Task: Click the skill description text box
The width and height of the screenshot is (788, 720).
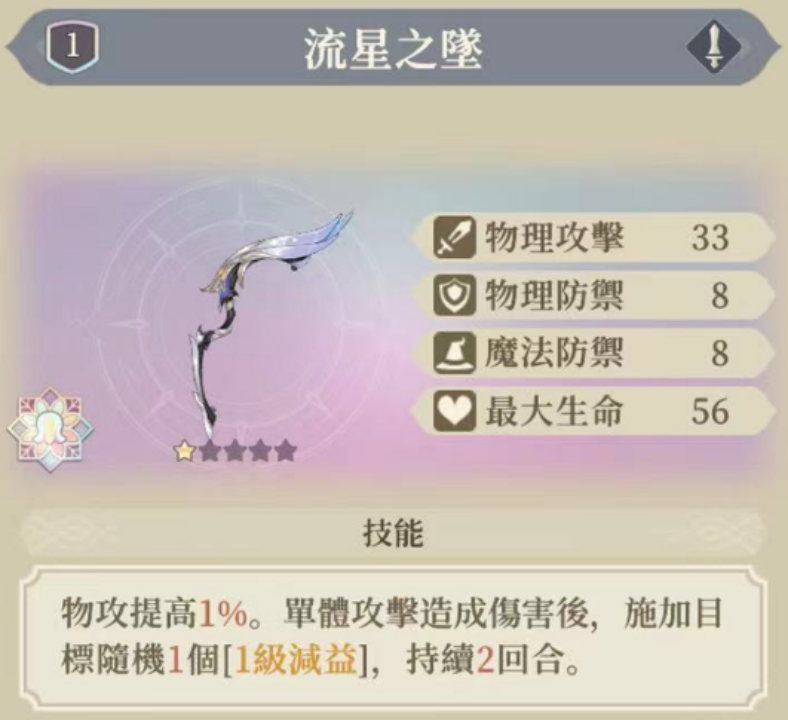Action: point(394,637)
